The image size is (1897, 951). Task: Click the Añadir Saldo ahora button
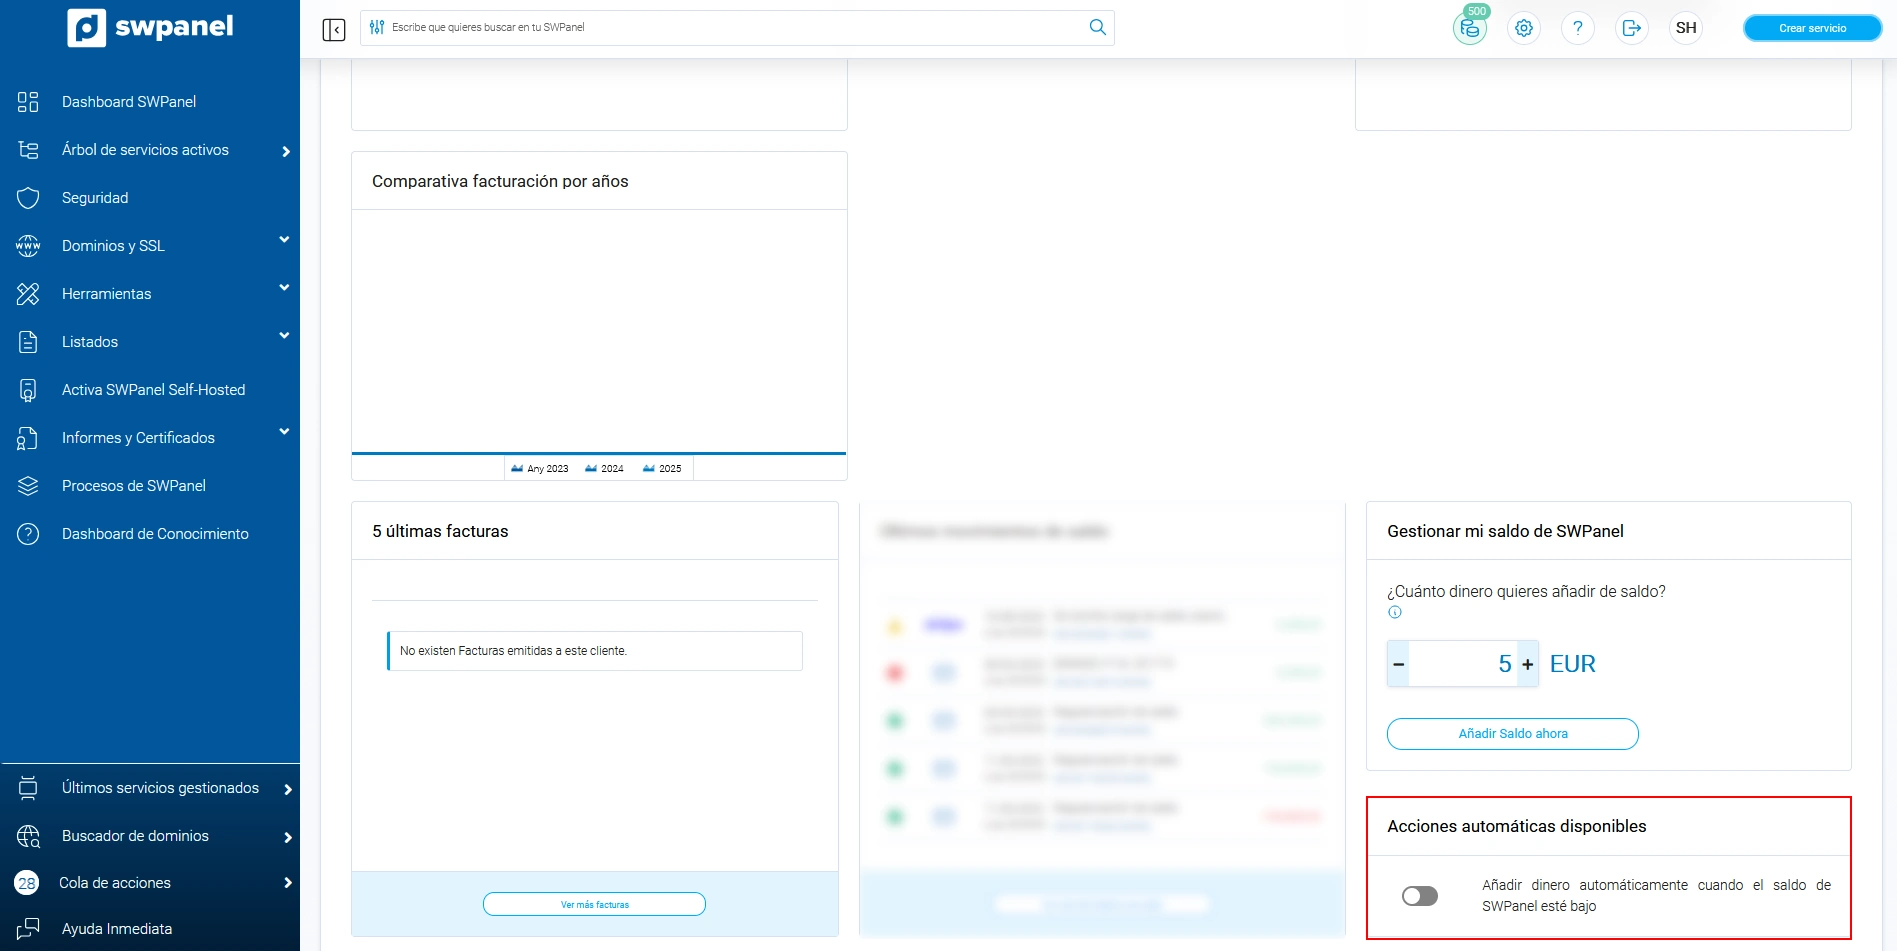[x=1512, y=734]
